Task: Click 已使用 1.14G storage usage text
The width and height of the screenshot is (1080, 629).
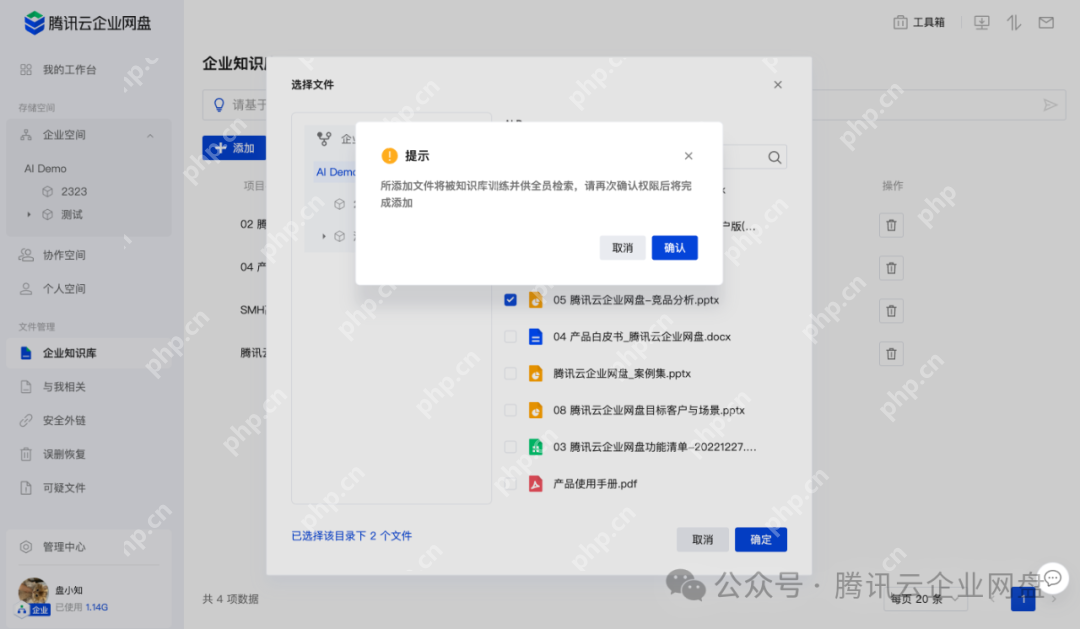Action: tap(81, 607)
